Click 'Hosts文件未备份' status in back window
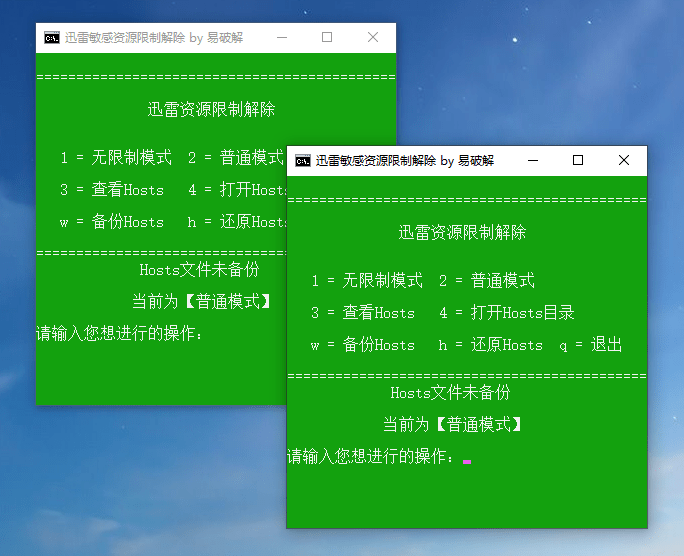684x556 pixels. point(199,269)
